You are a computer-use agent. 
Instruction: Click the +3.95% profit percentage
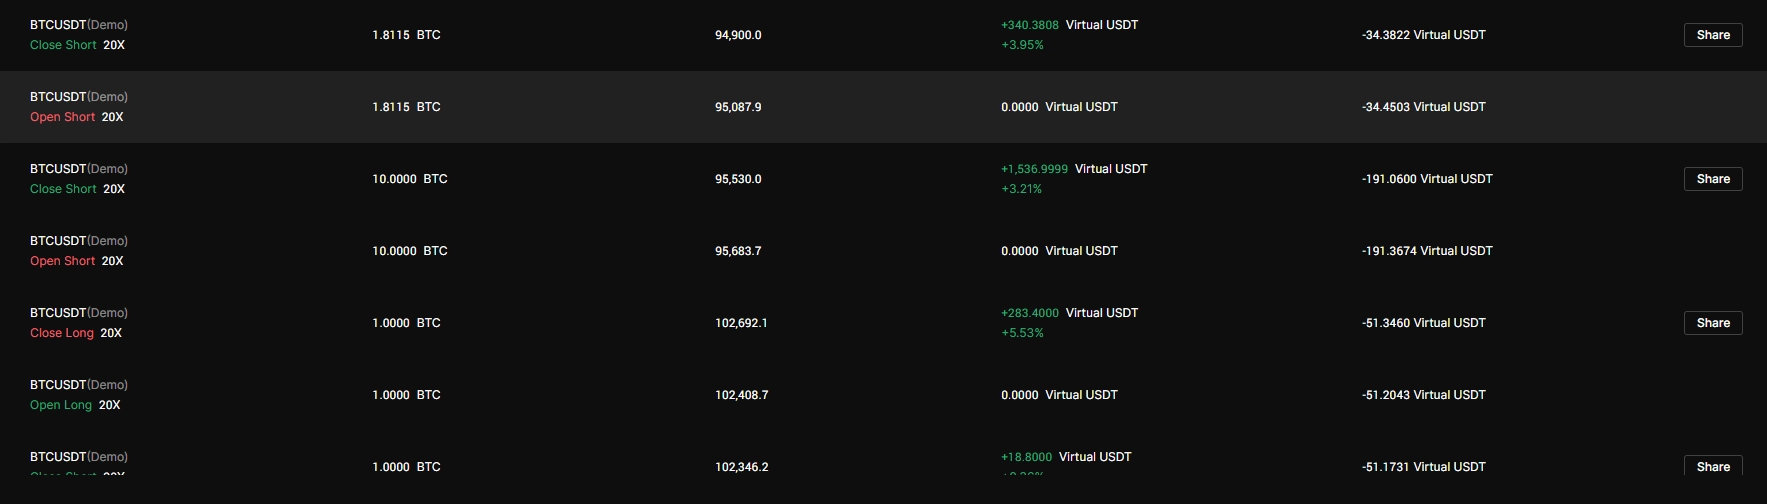[1022, 45]
